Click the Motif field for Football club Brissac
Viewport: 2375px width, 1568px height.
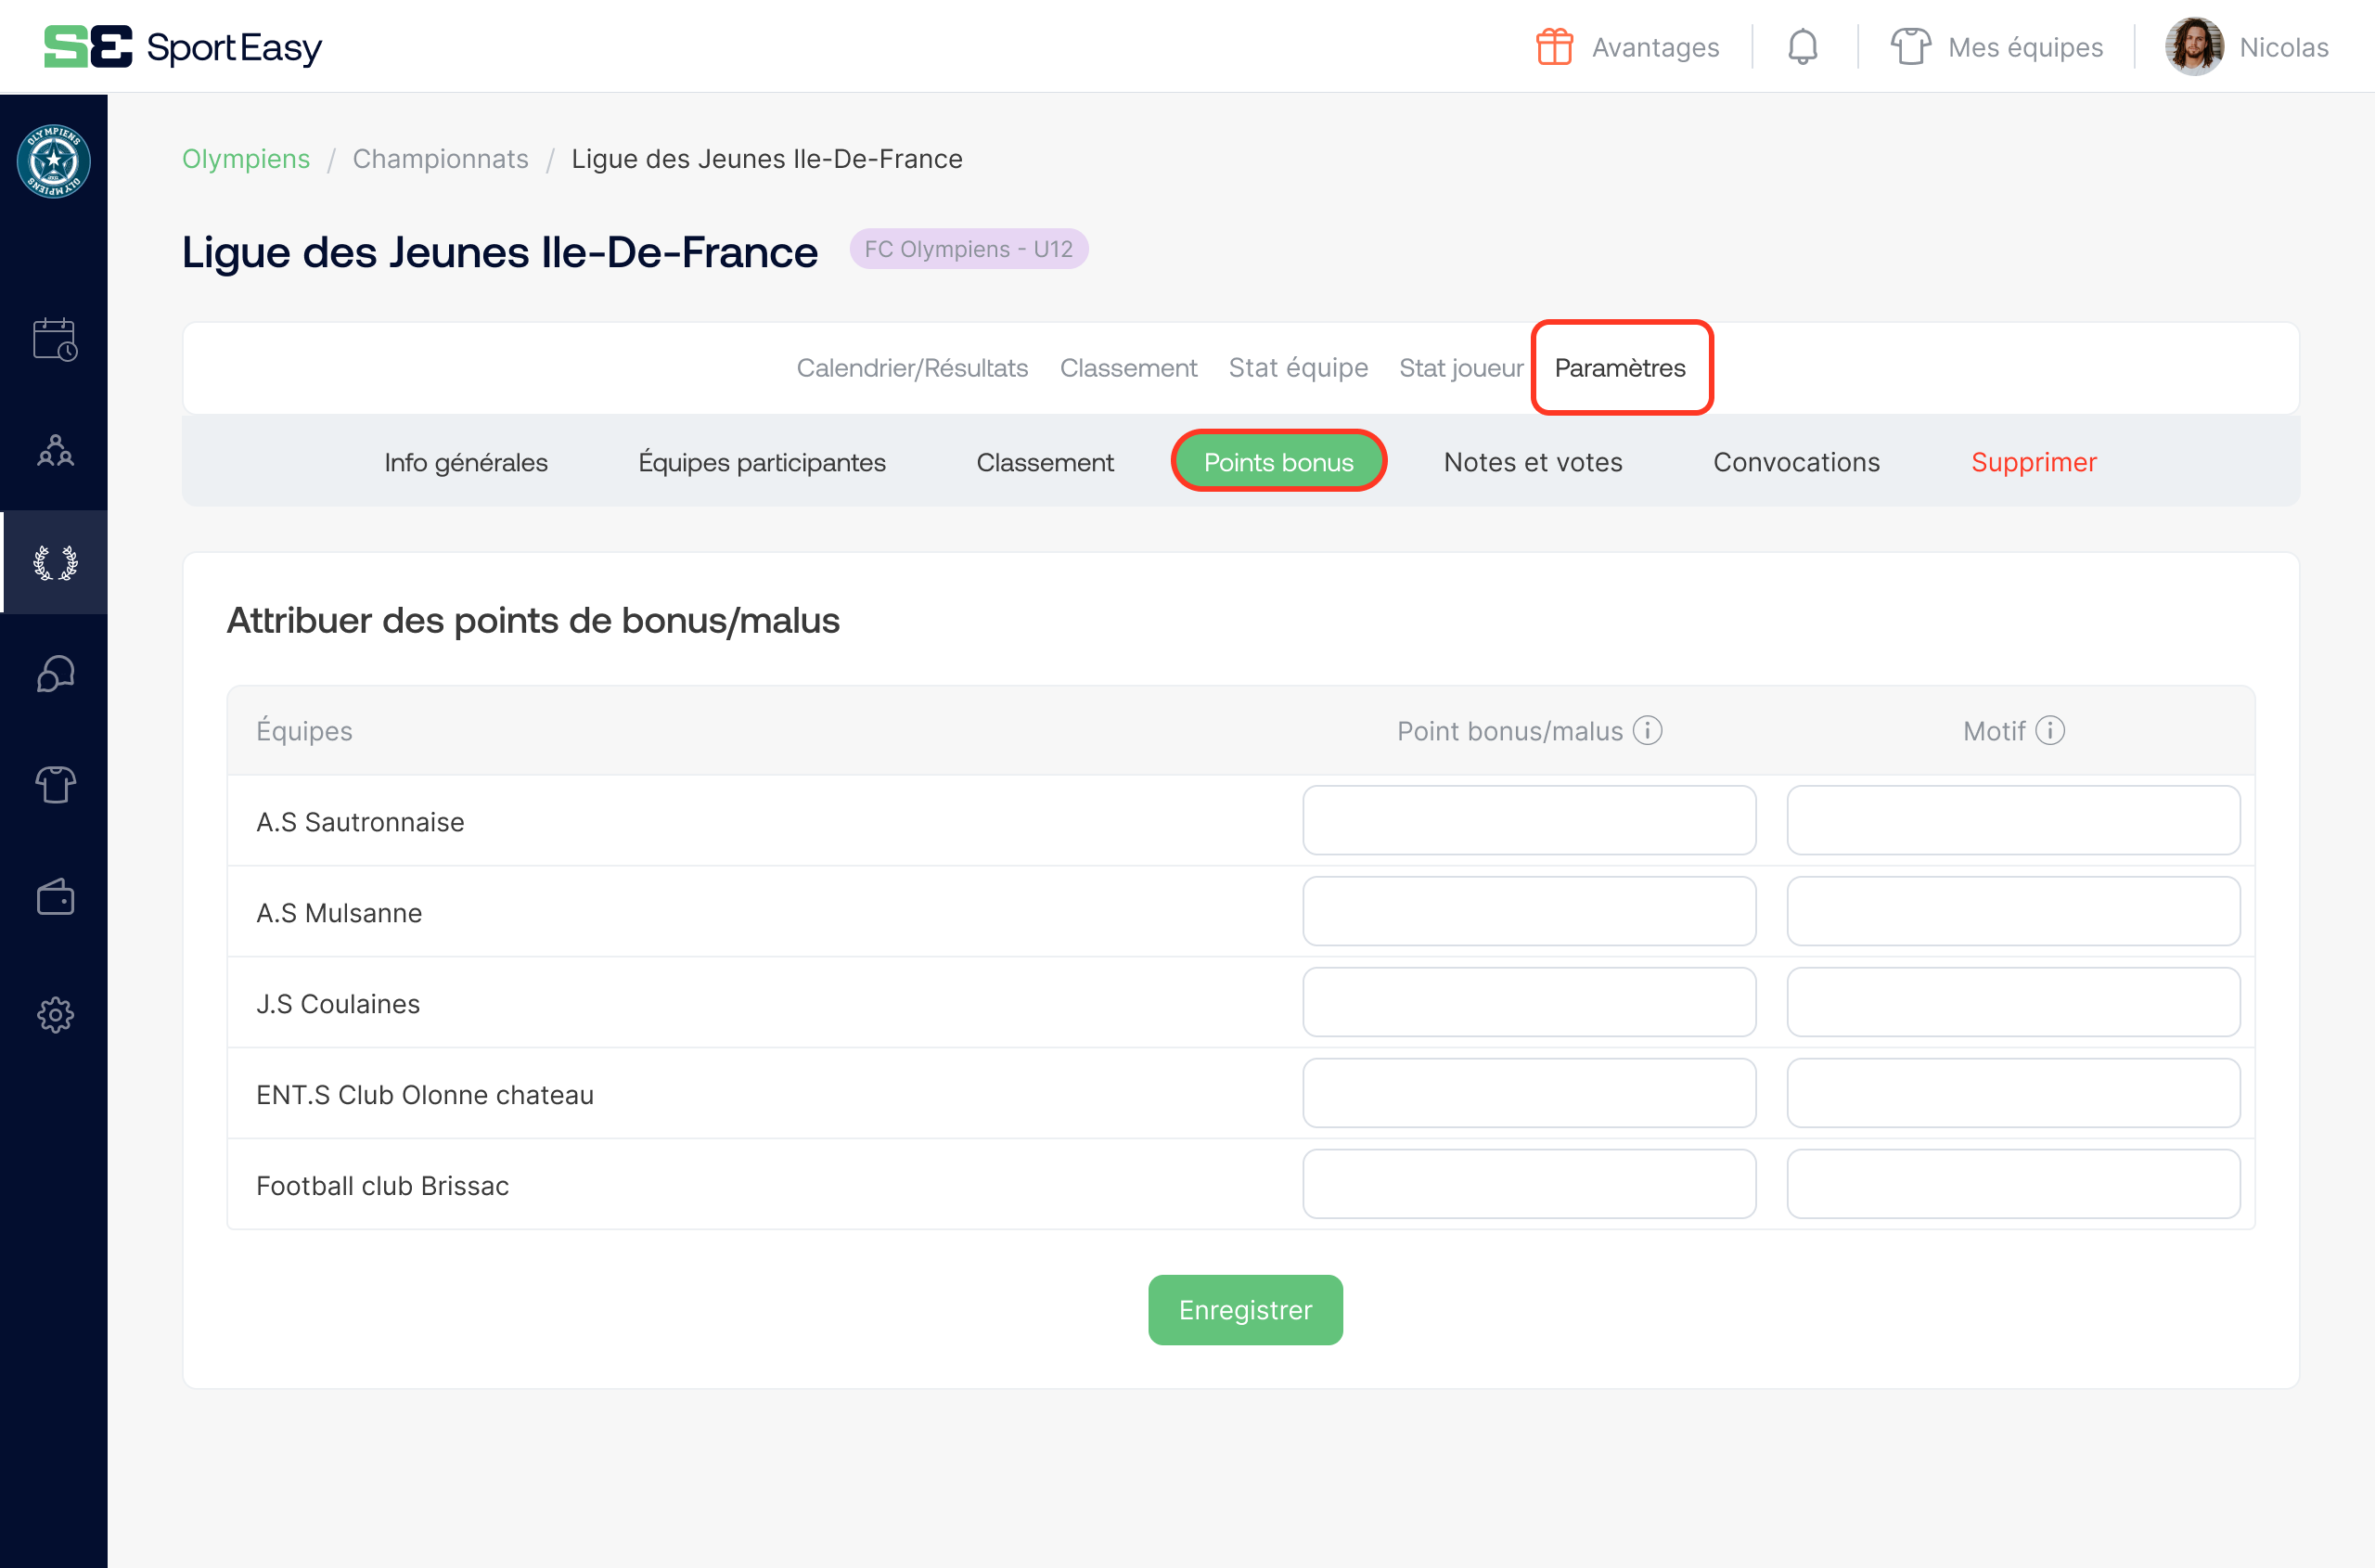(x=2013, y=1184)
